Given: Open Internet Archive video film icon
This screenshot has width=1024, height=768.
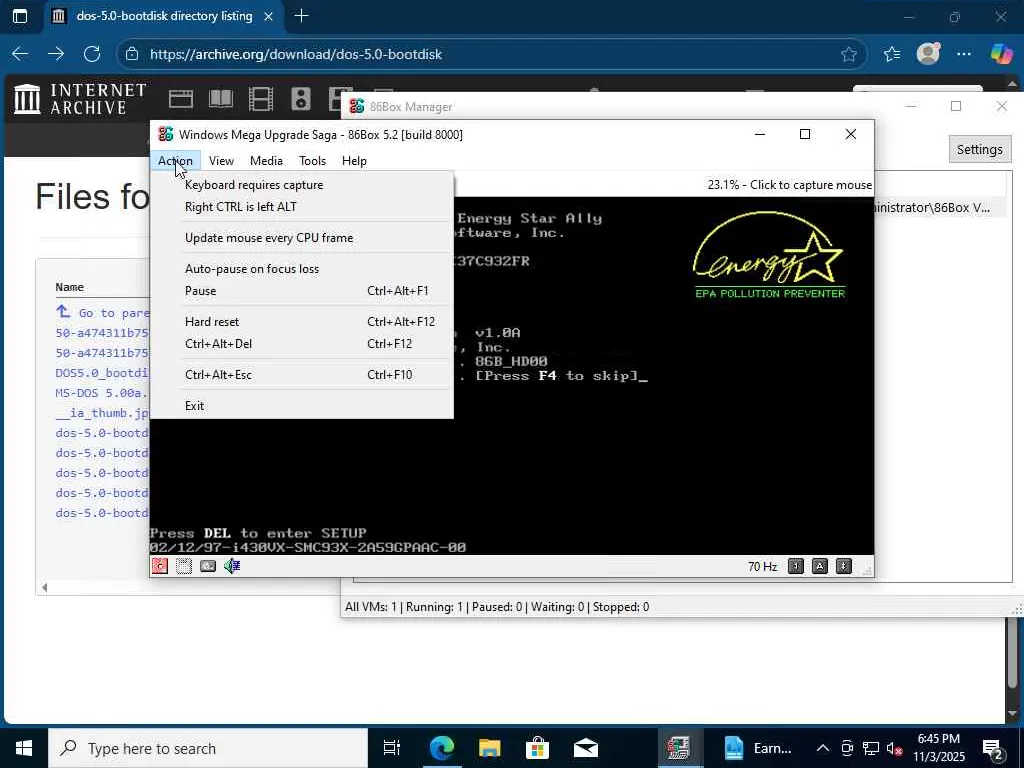Looking at the screenshot, I should [261, 99].
